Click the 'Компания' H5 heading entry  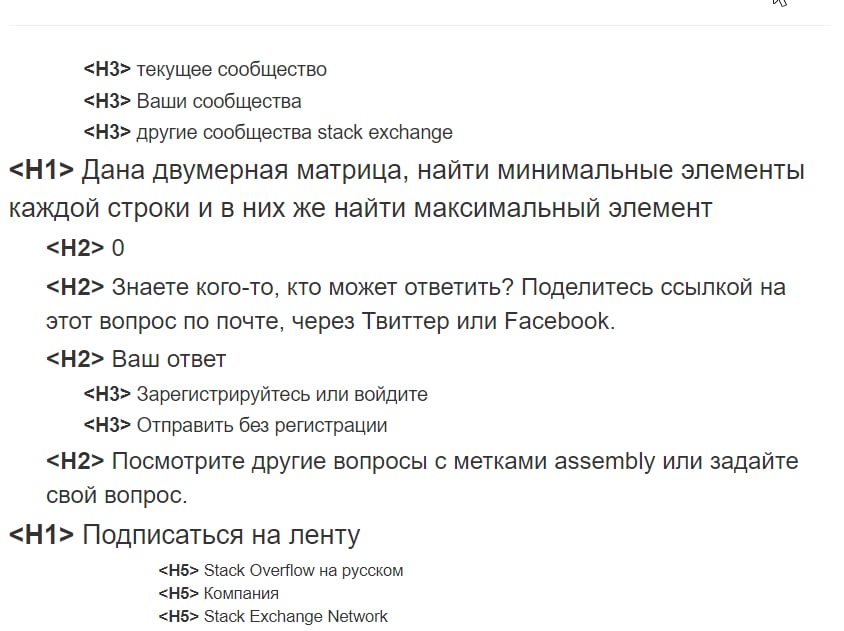coord(241,594)
